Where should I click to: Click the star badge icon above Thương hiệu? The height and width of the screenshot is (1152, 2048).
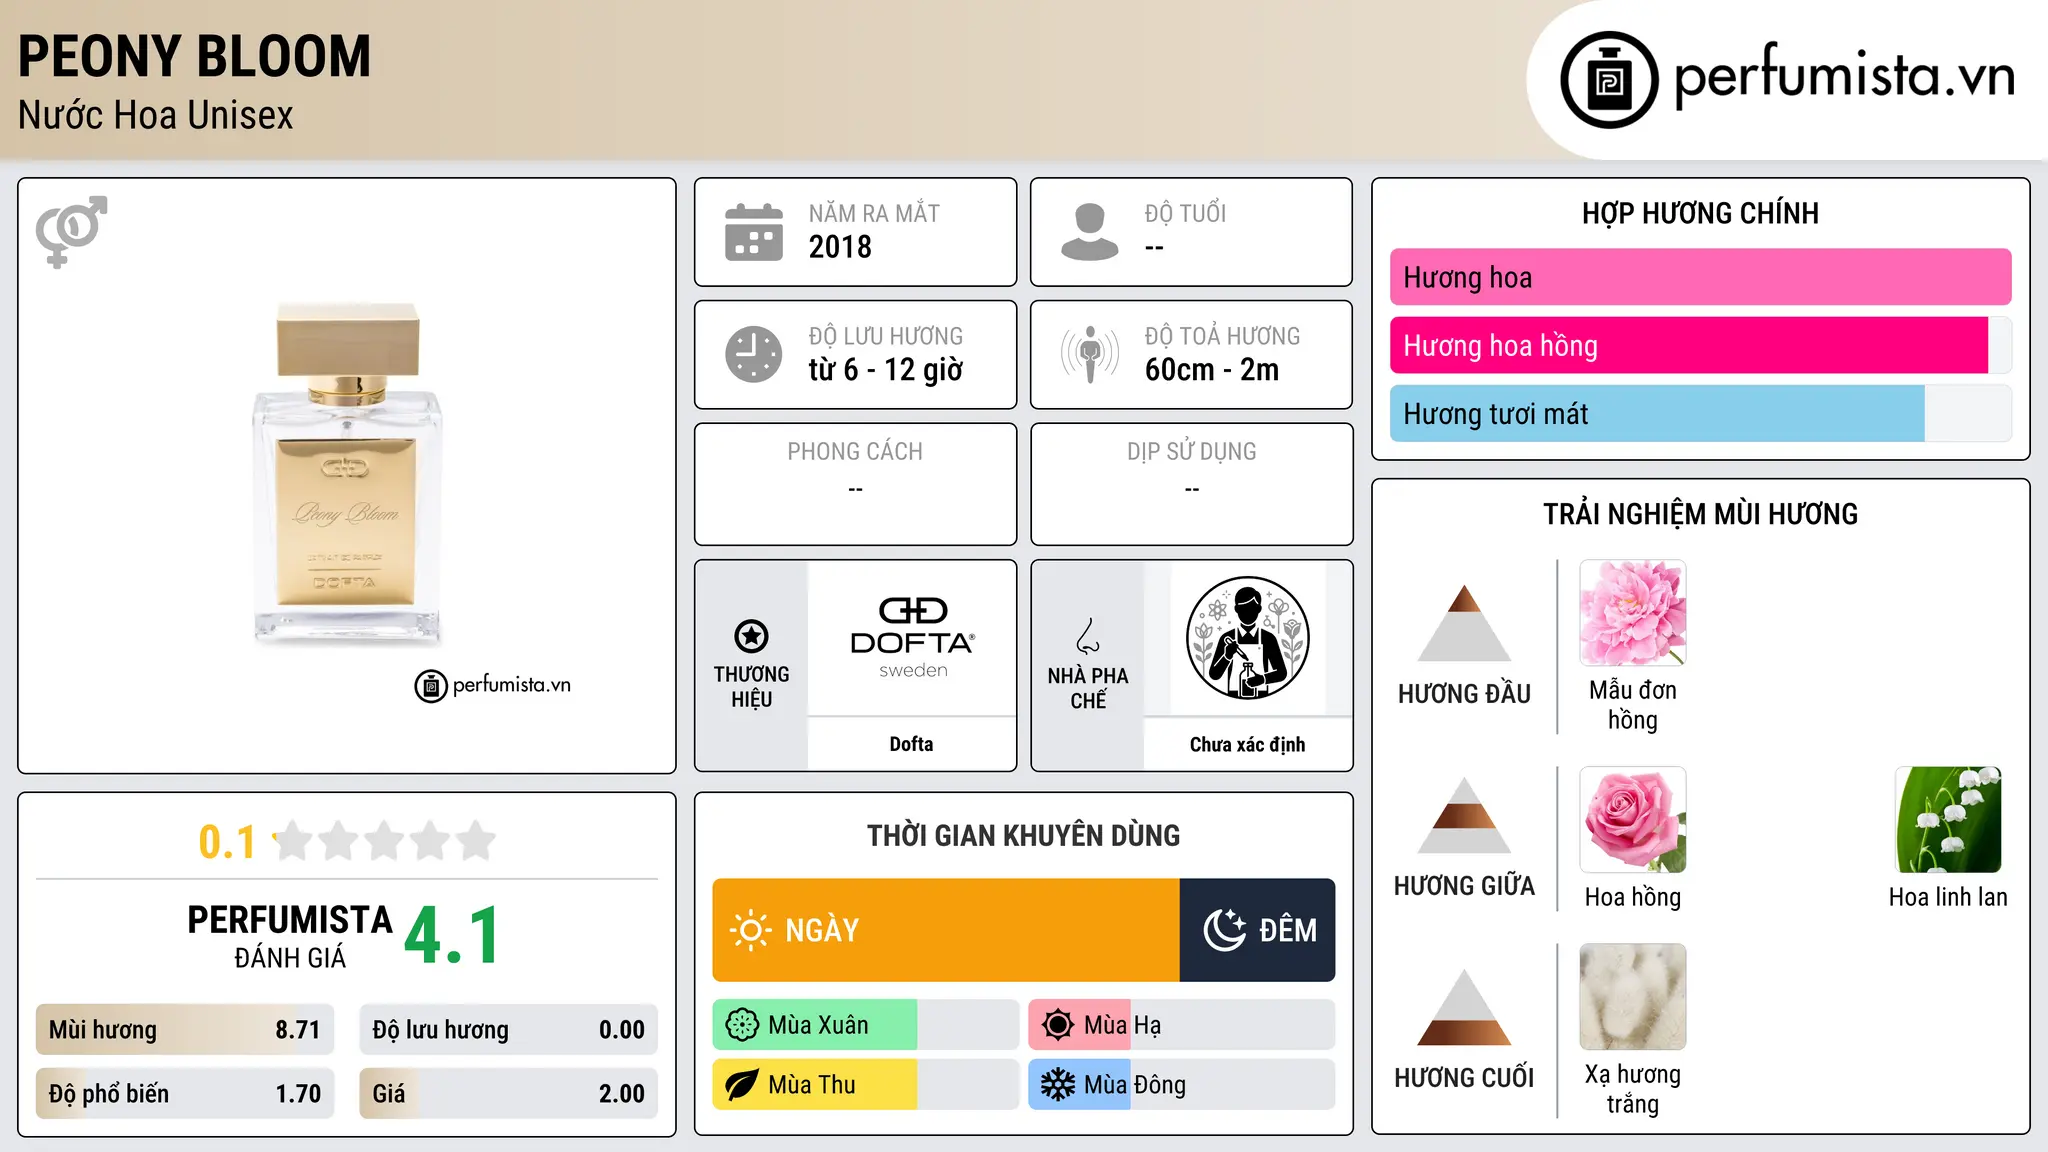click(x=751, y=636)
